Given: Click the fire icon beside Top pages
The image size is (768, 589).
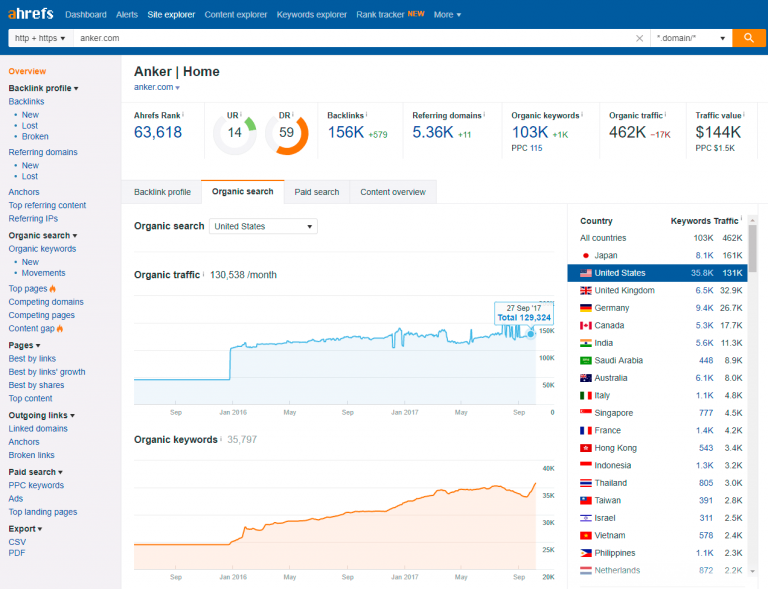Looking at the screenshot, I should 53,289.
